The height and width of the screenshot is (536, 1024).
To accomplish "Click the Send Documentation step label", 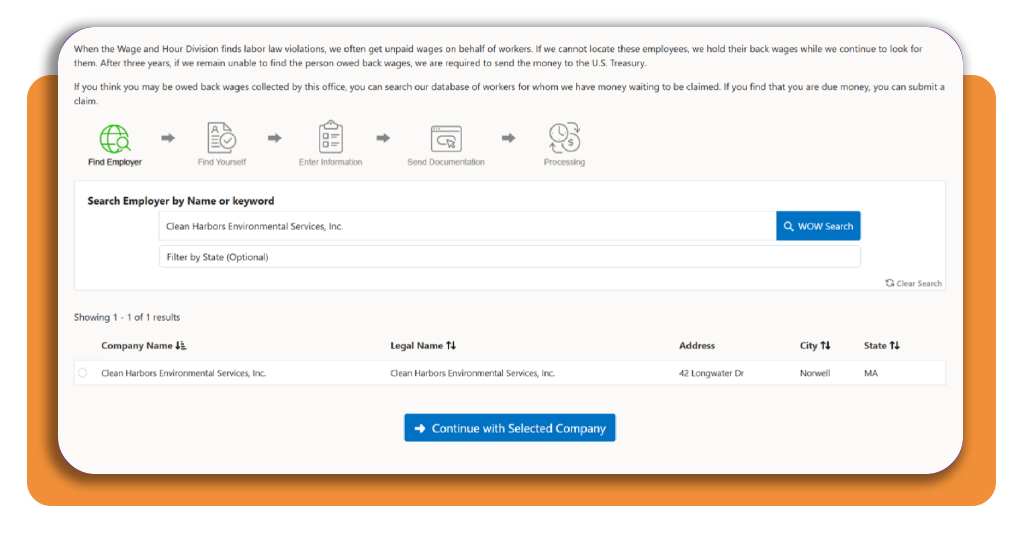I will point(446,162).
